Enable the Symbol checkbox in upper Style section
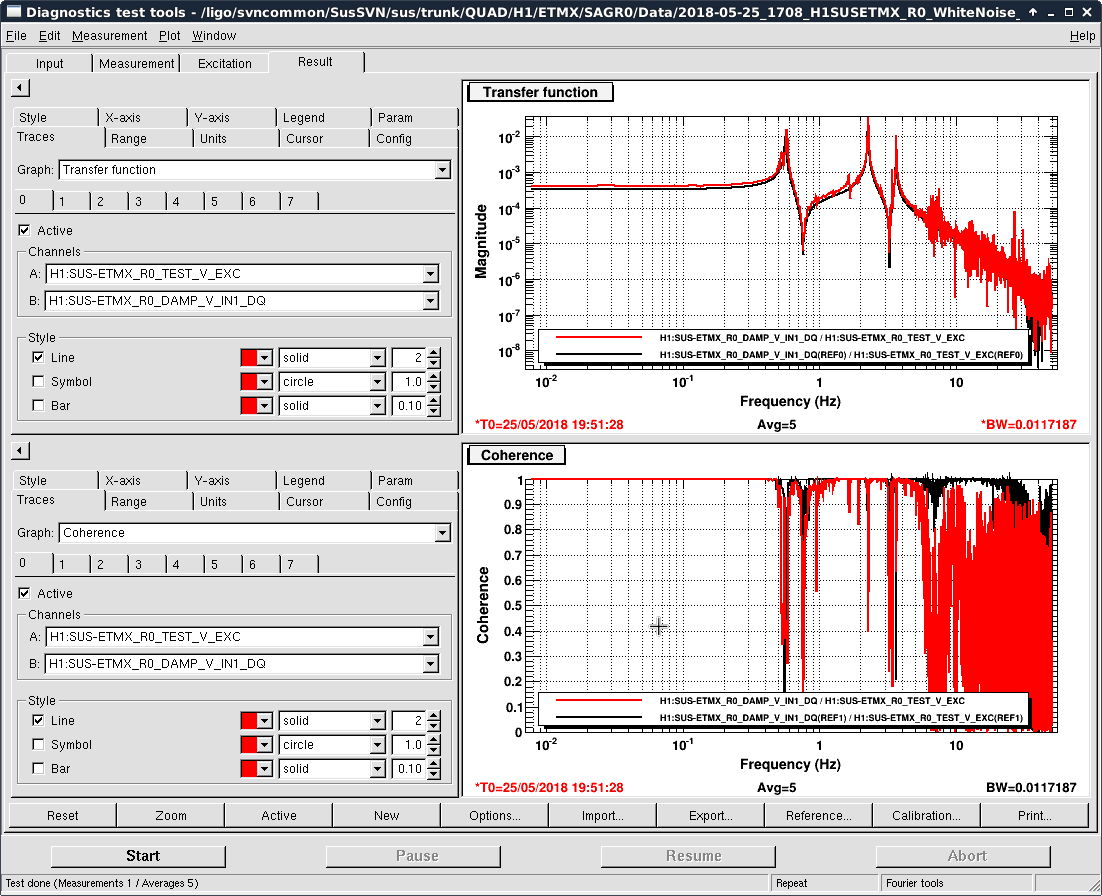 click(x=38, y=382)
